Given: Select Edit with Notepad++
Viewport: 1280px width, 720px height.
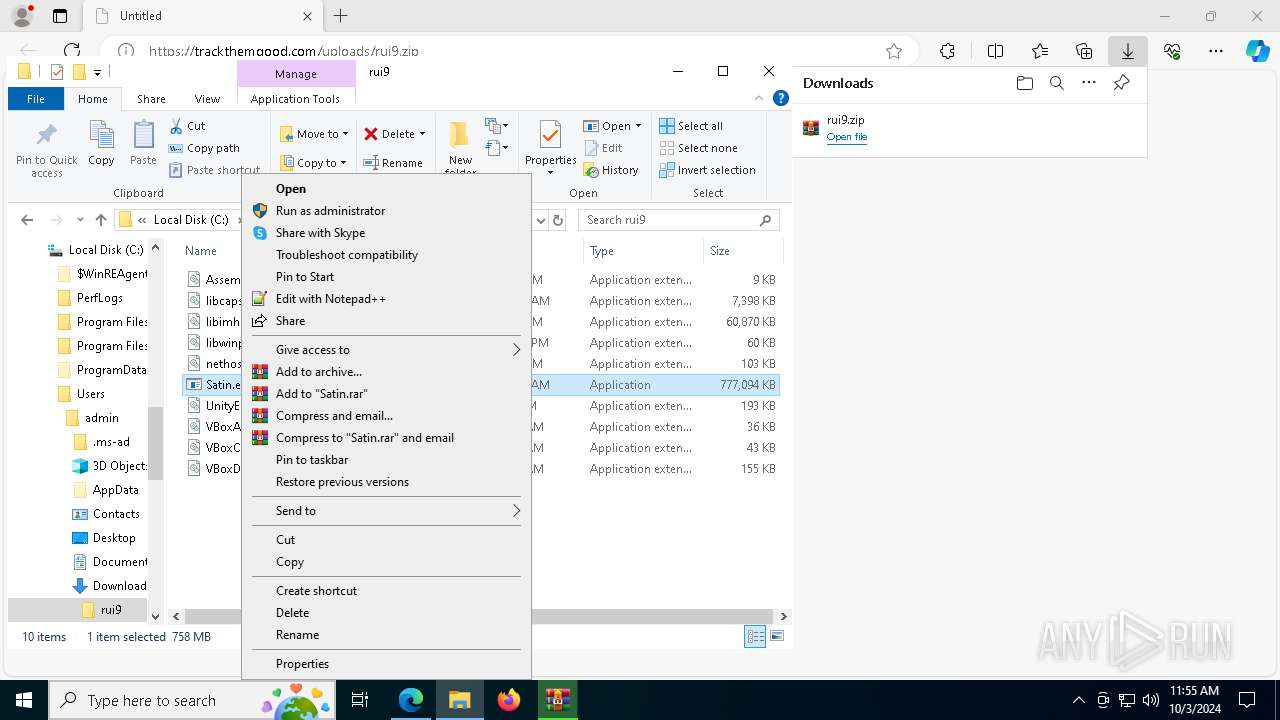Looking at the screenshot, I should point(386,299).
